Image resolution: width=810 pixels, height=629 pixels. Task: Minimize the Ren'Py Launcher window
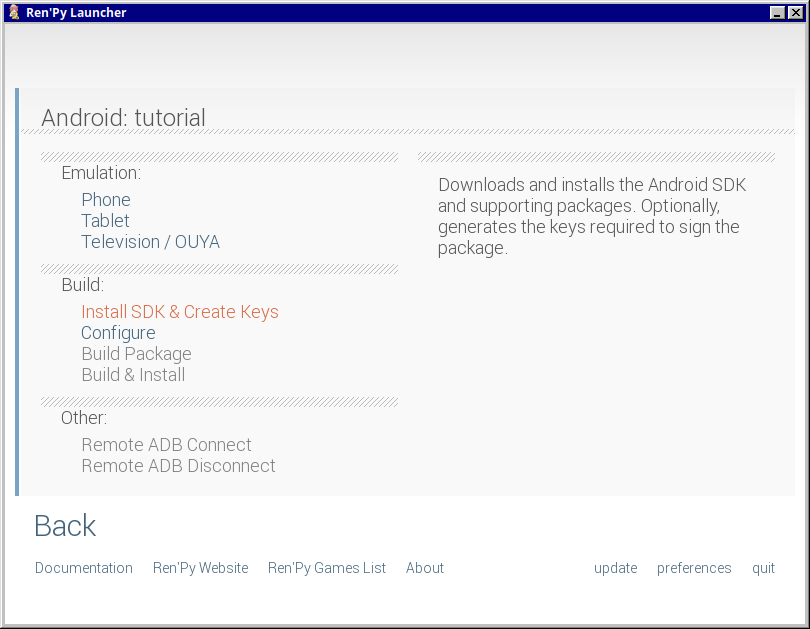tap(777, 13)
